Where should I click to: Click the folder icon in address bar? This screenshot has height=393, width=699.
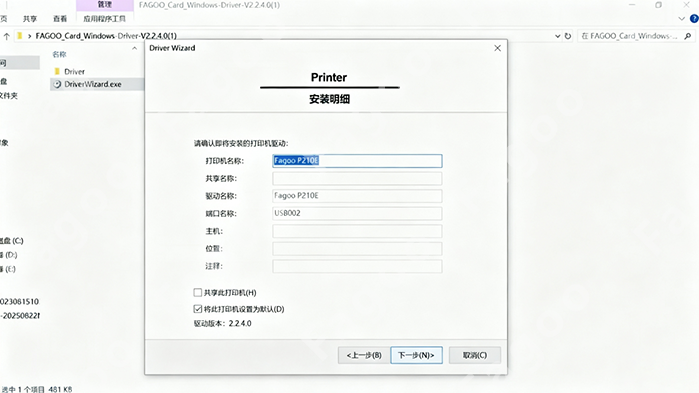tap(20, 36)
